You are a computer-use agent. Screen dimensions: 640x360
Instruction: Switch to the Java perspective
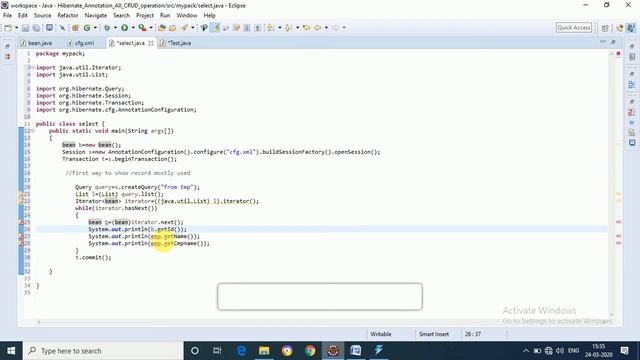631,28
